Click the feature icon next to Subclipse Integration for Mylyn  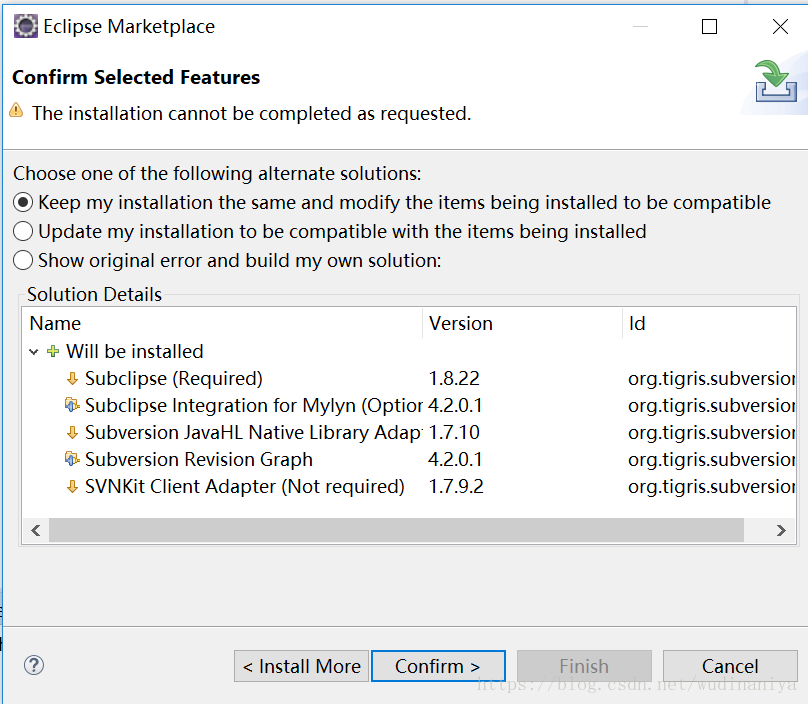[72, 405]
